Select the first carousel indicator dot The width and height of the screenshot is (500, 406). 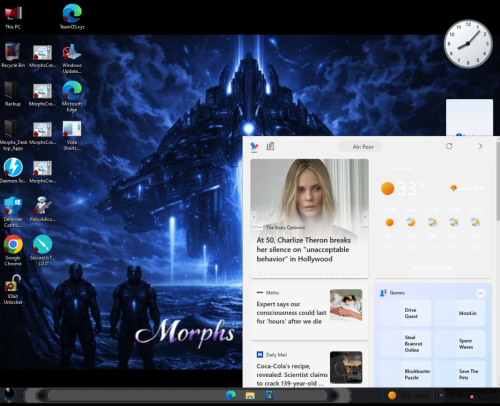[260, 274]
